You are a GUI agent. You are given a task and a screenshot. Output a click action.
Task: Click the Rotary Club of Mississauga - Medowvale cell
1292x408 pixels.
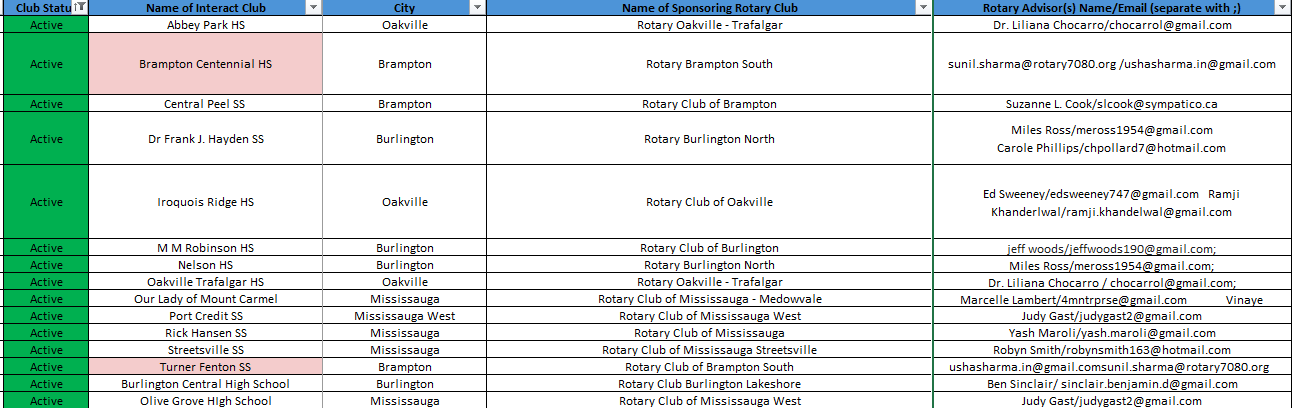709,299
